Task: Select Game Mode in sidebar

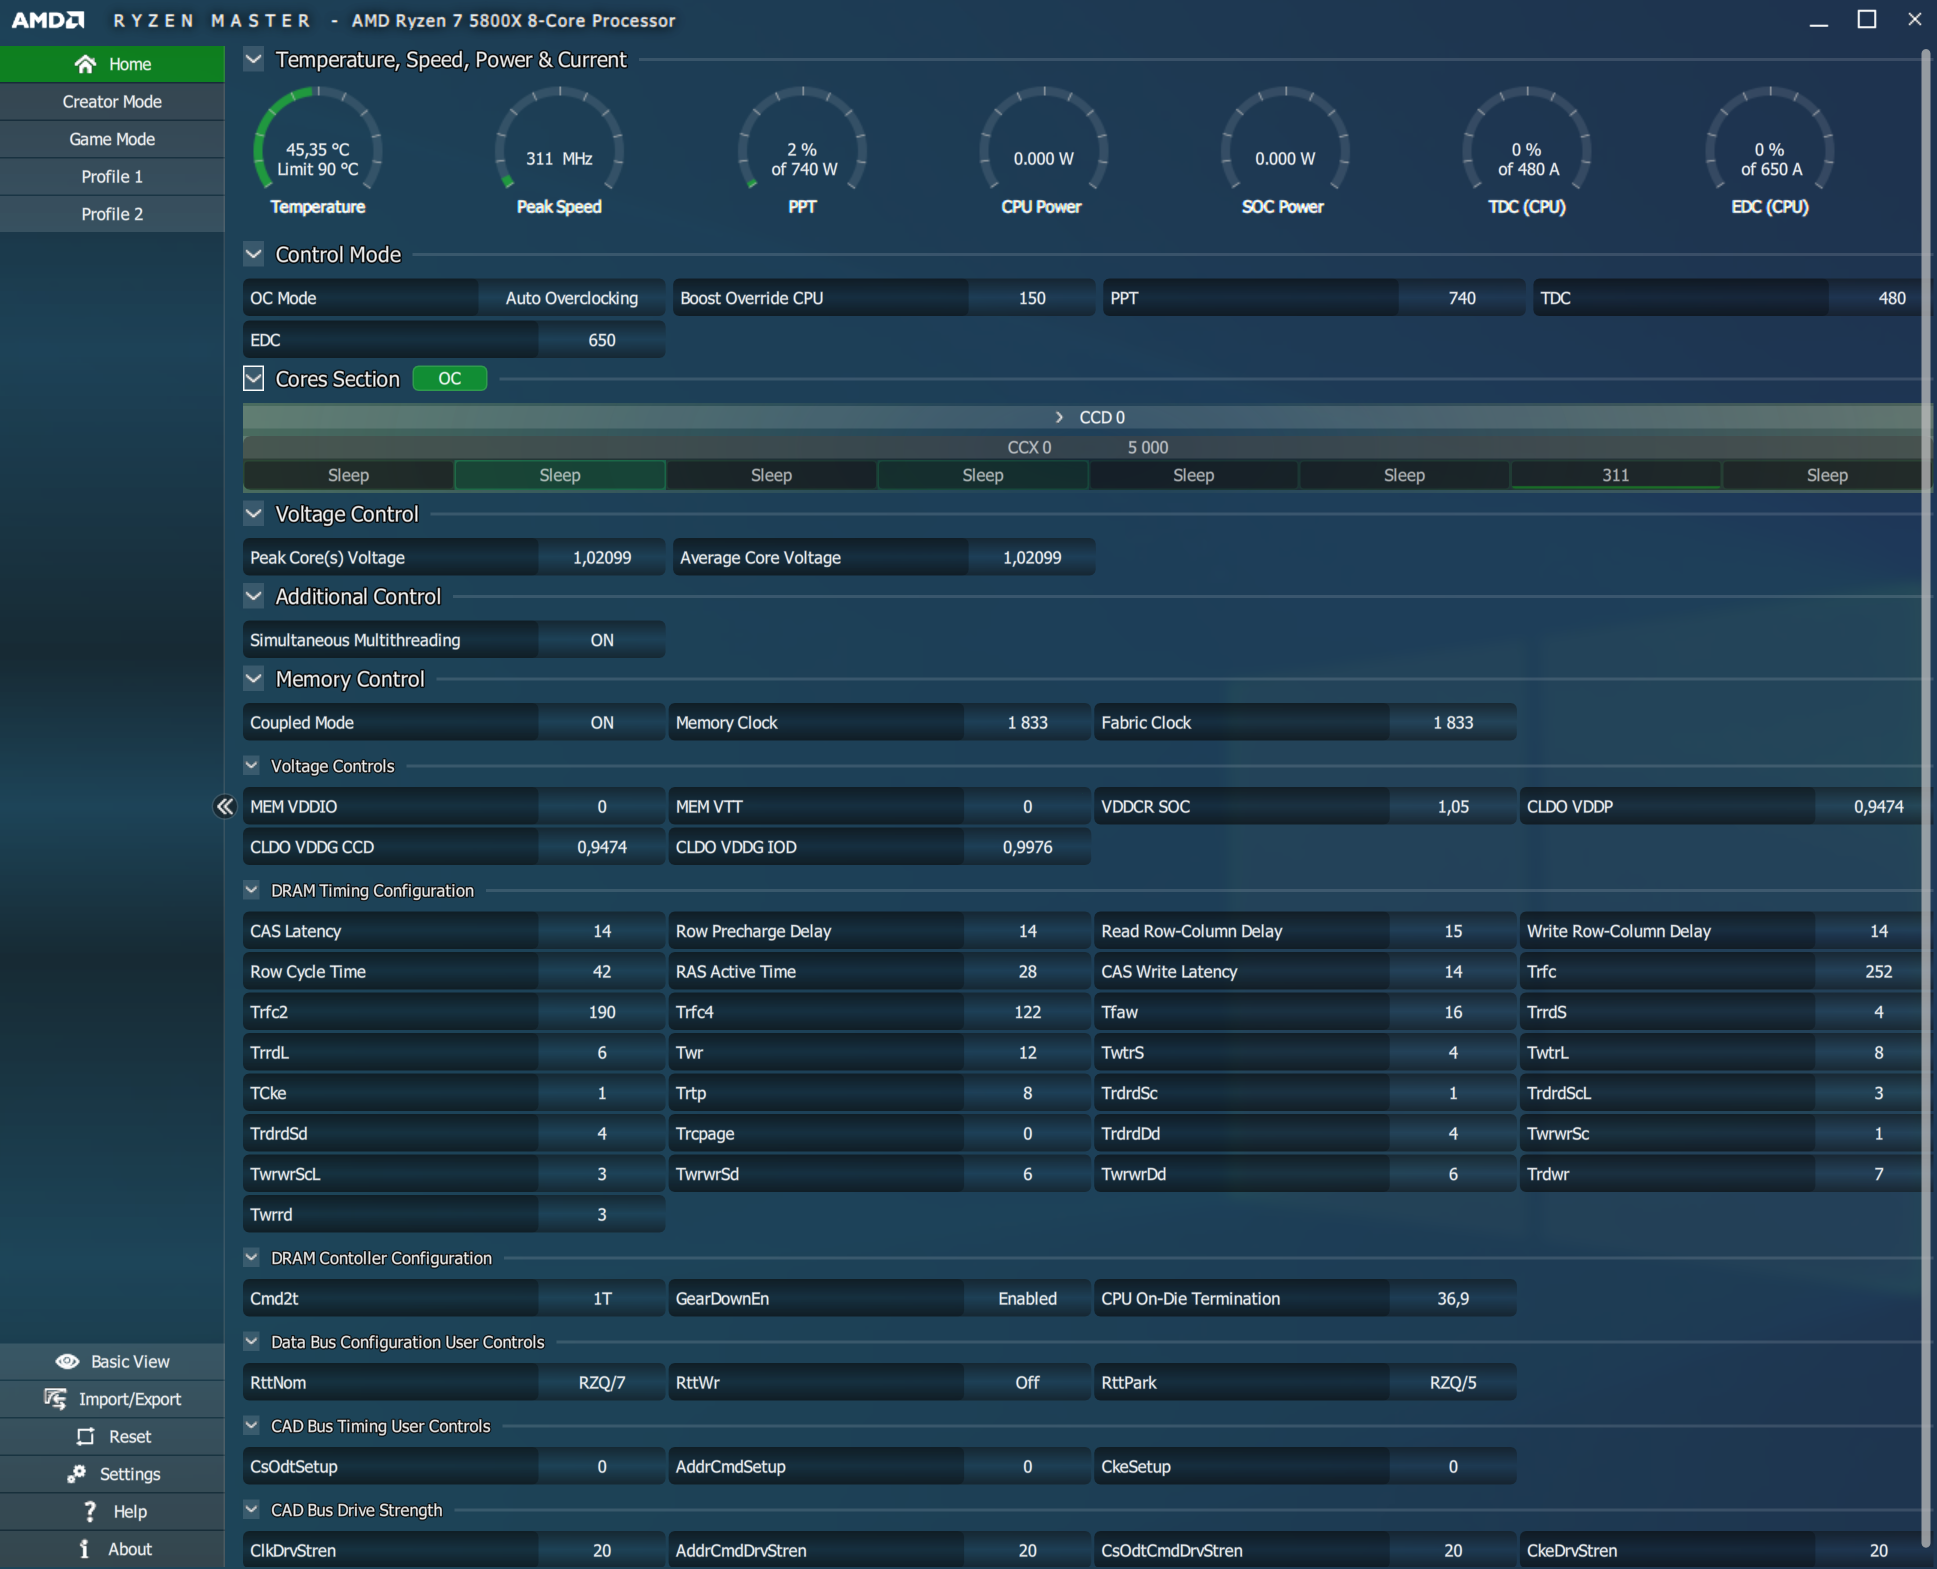Action: [112, 139]
